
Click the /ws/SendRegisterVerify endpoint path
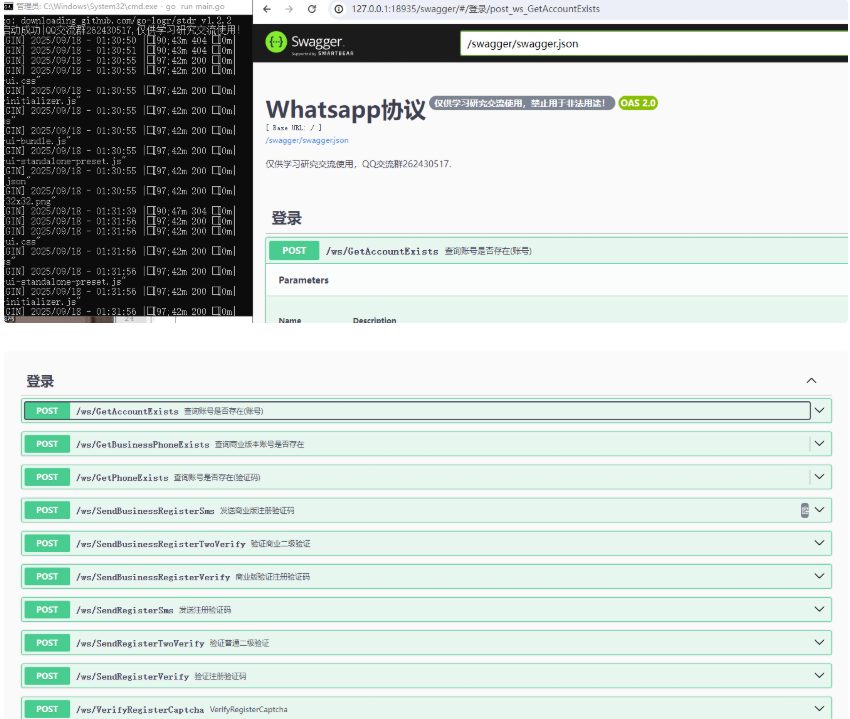pos(132,676)
